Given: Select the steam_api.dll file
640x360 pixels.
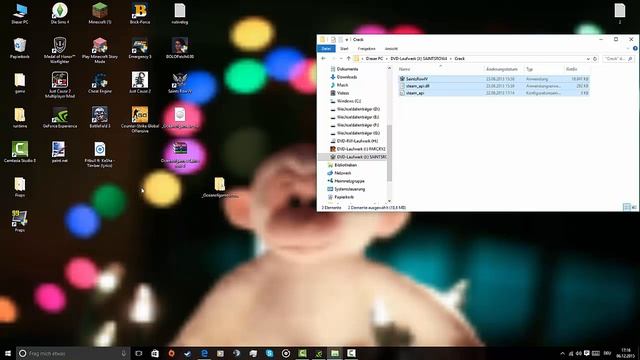Looking at the screenshot, I should click(x=494, y=86).
